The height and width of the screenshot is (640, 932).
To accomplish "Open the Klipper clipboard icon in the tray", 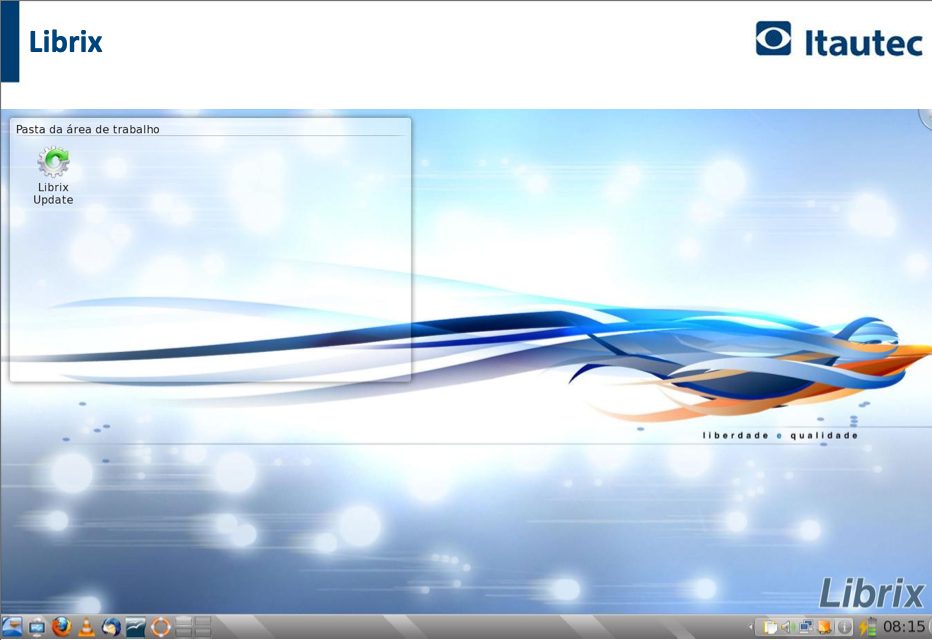I will (x=770, y=628).
